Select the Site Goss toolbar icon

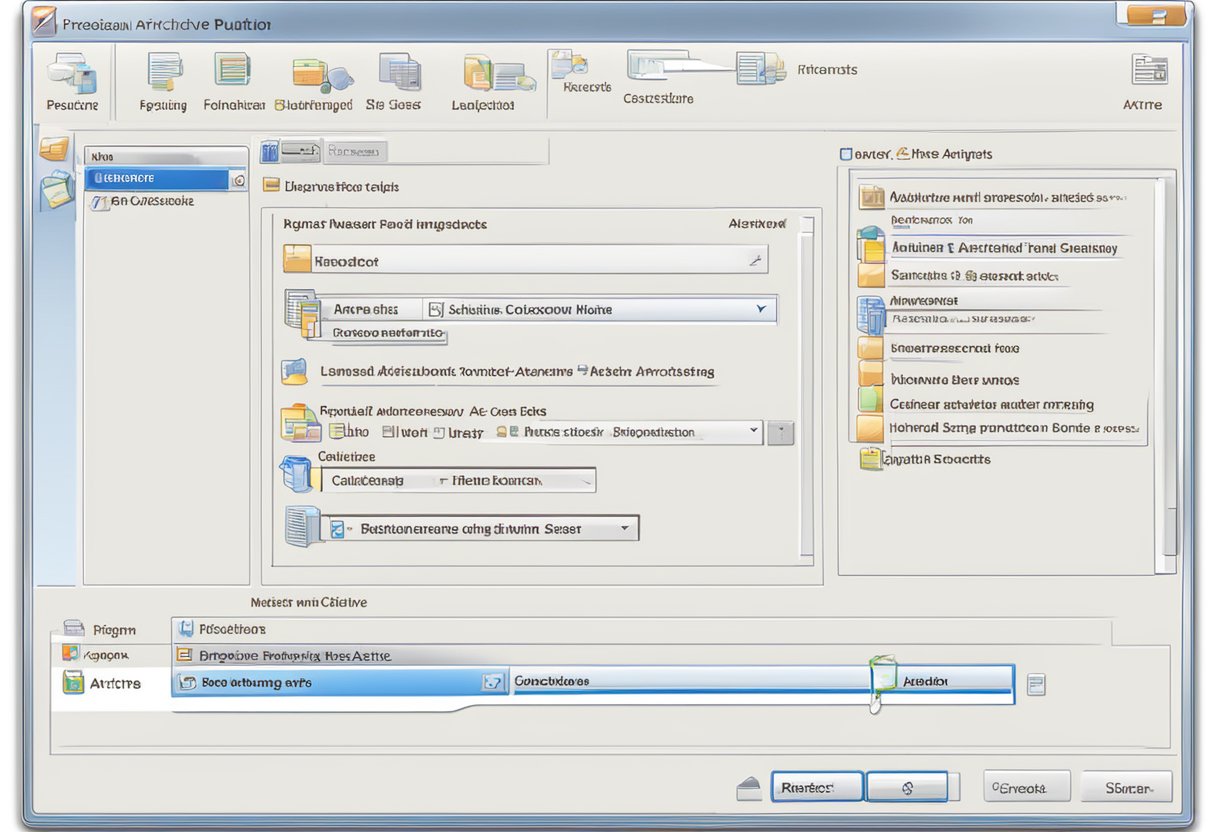click(394, 80)
